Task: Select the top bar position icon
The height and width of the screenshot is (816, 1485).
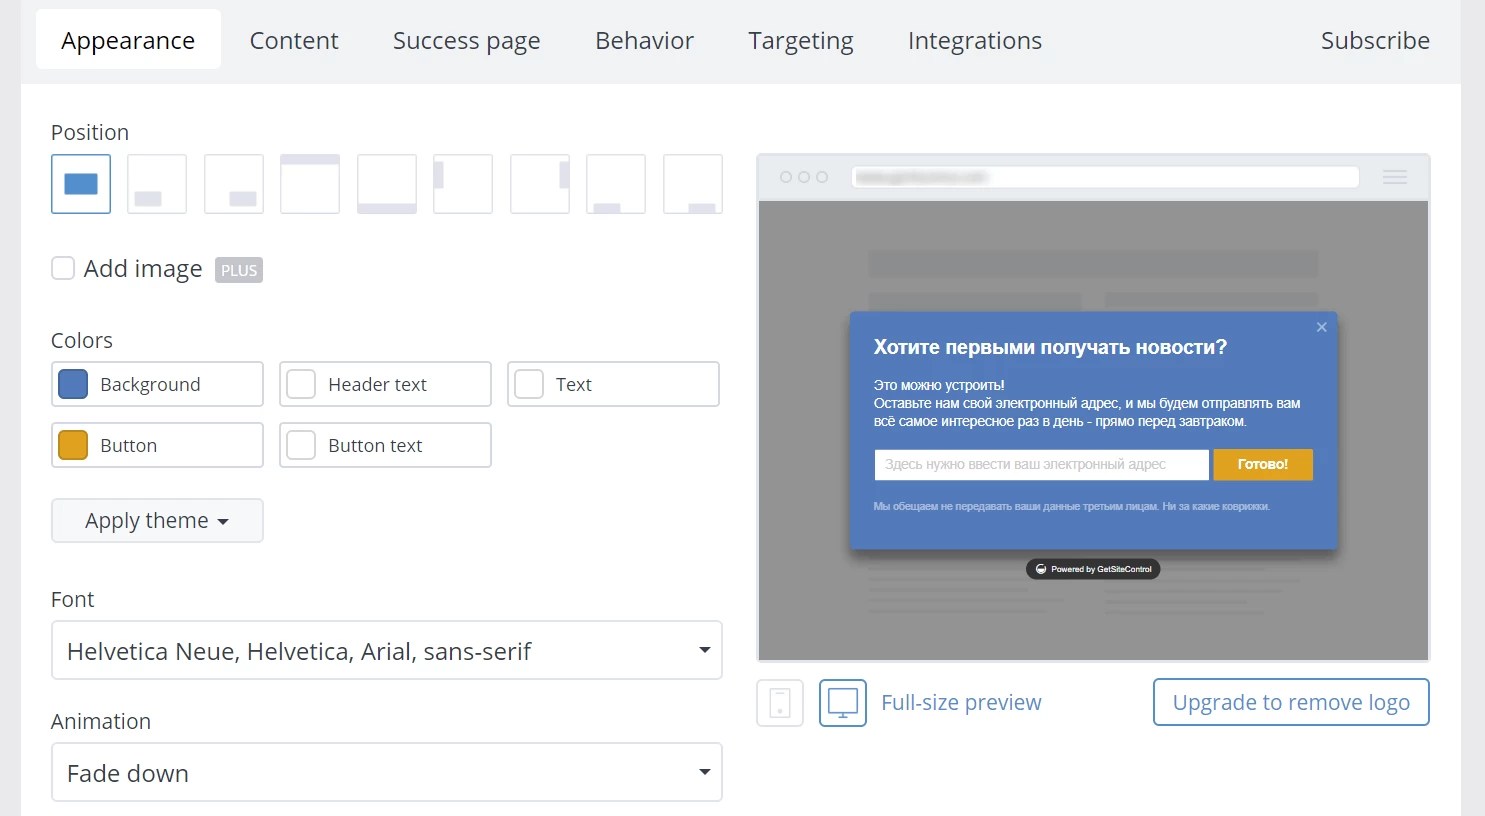Action: click(310, 184)
